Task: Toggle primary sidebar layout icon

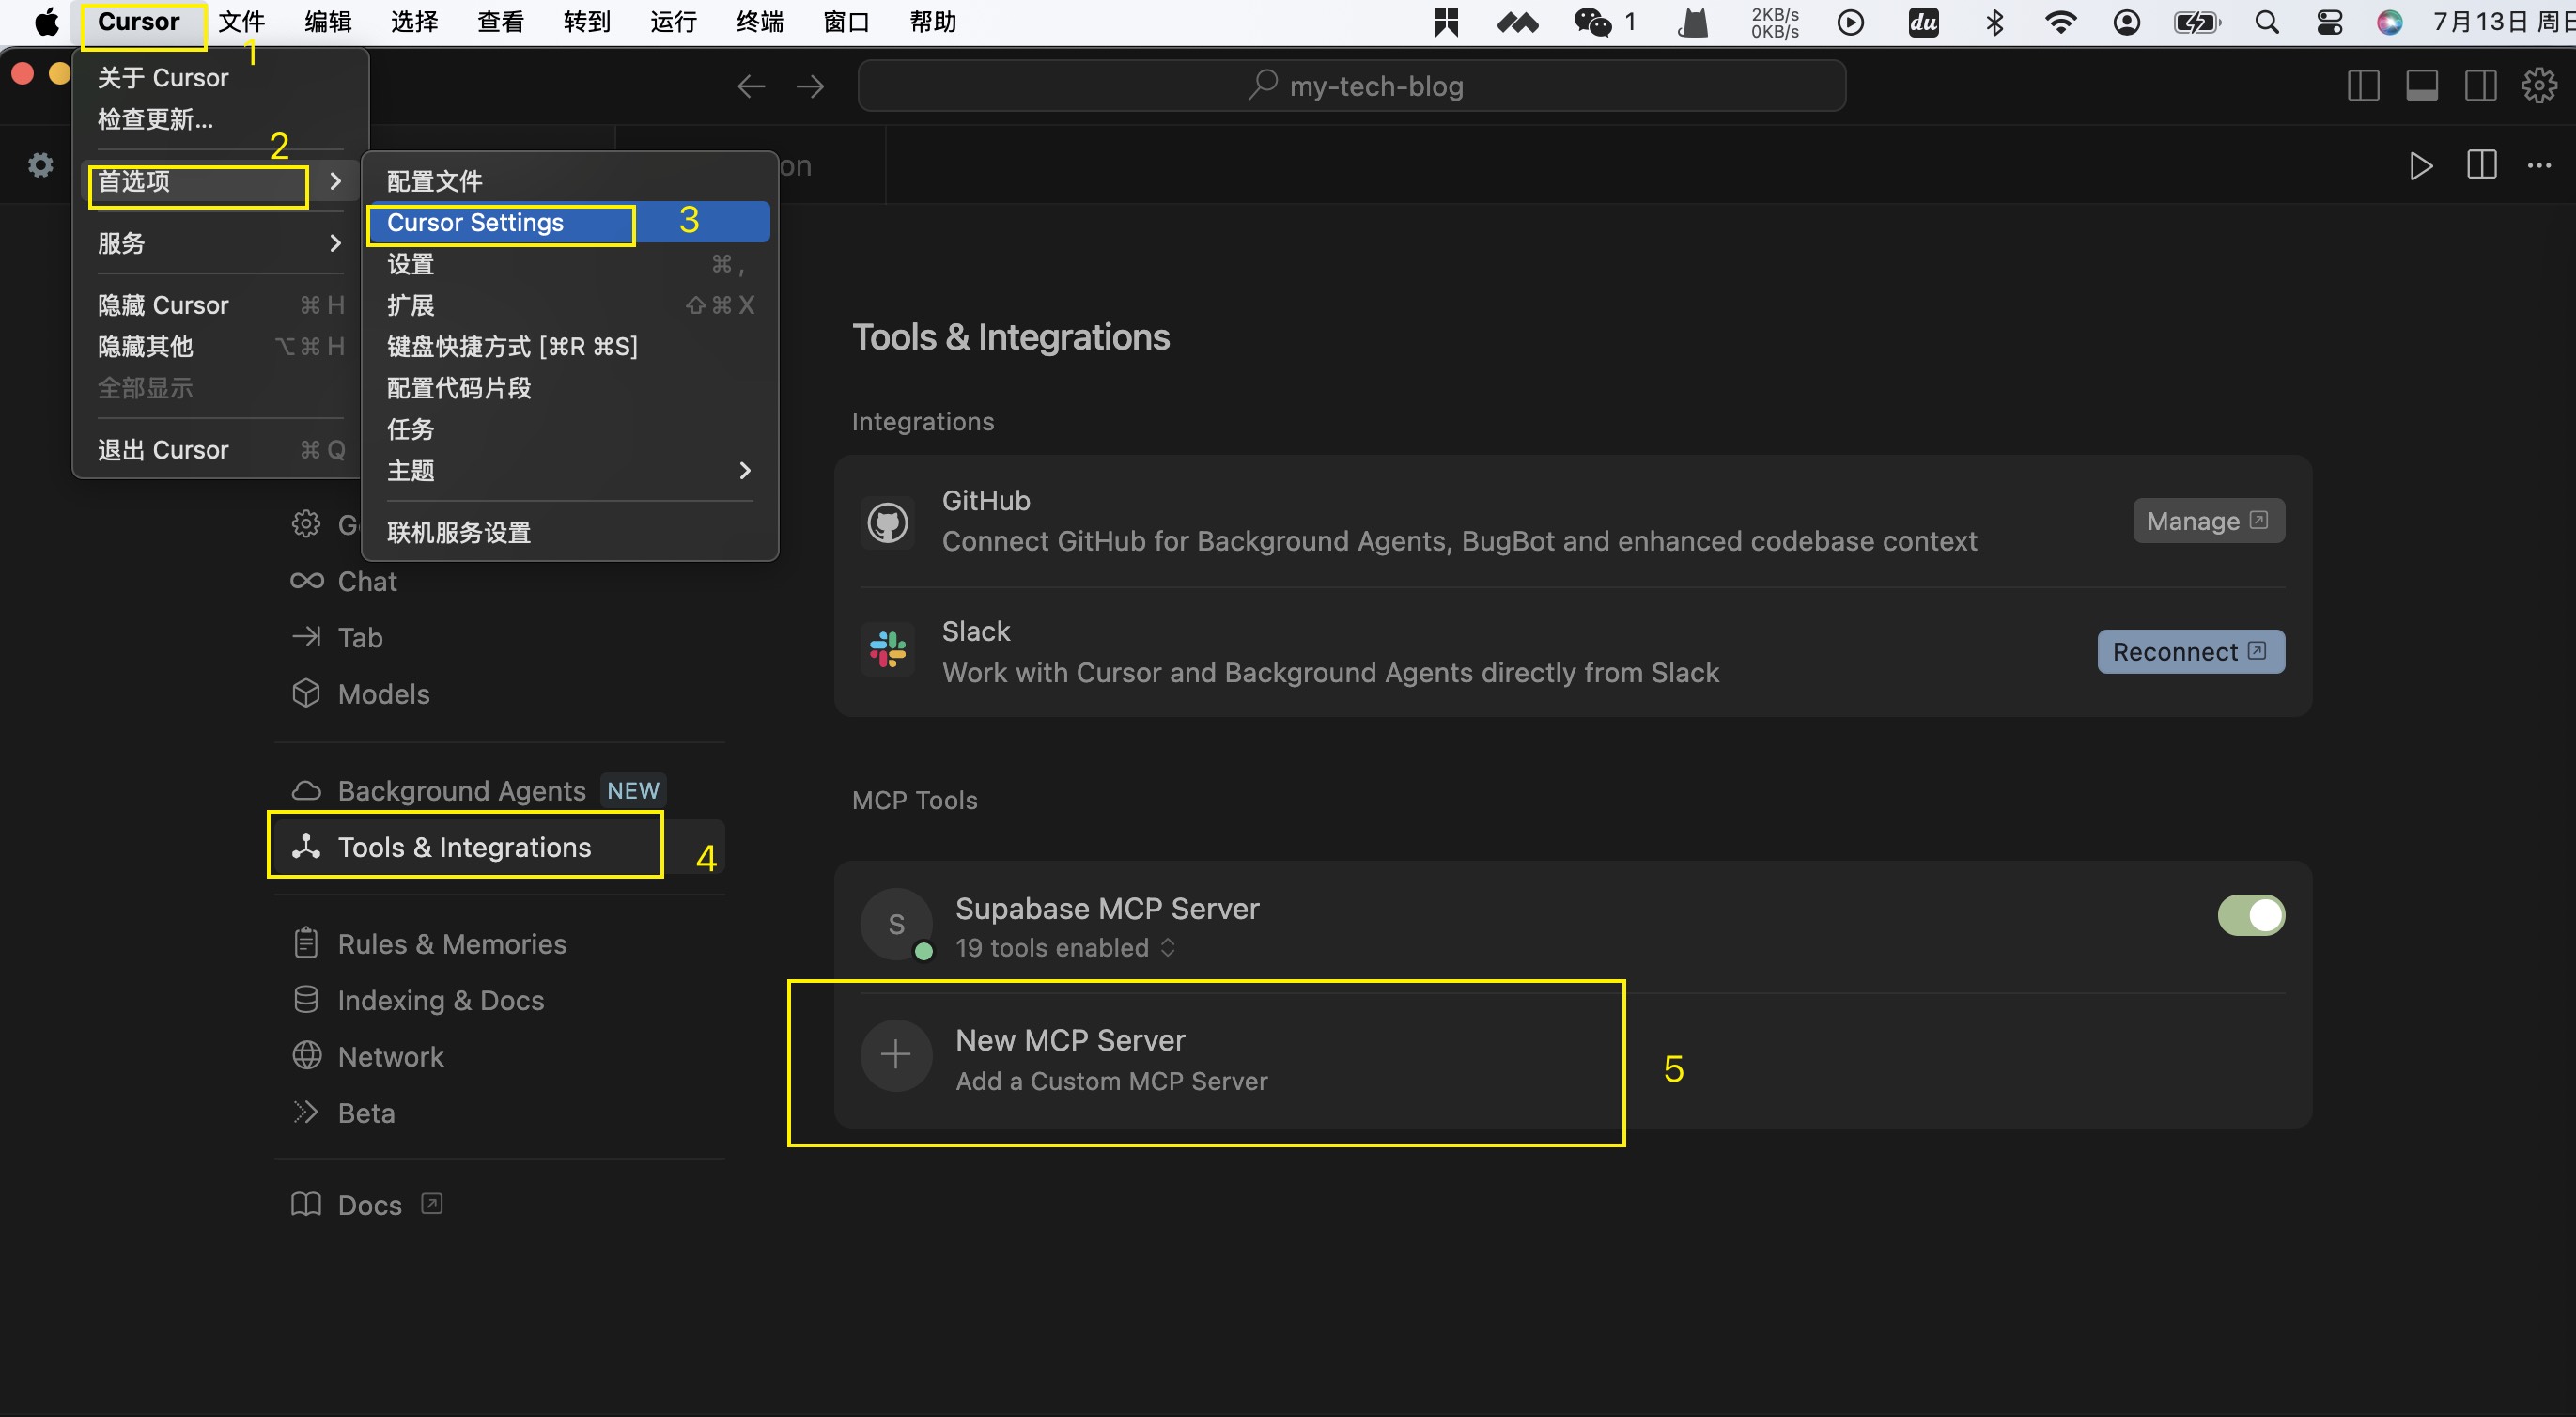Action: click(2363, 85)
